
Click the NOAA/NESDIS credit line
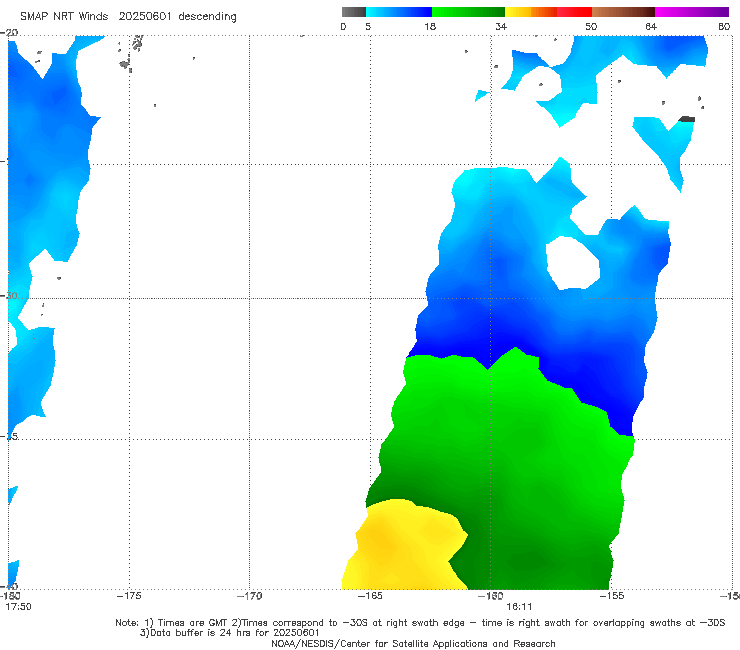tap(413, 644)
